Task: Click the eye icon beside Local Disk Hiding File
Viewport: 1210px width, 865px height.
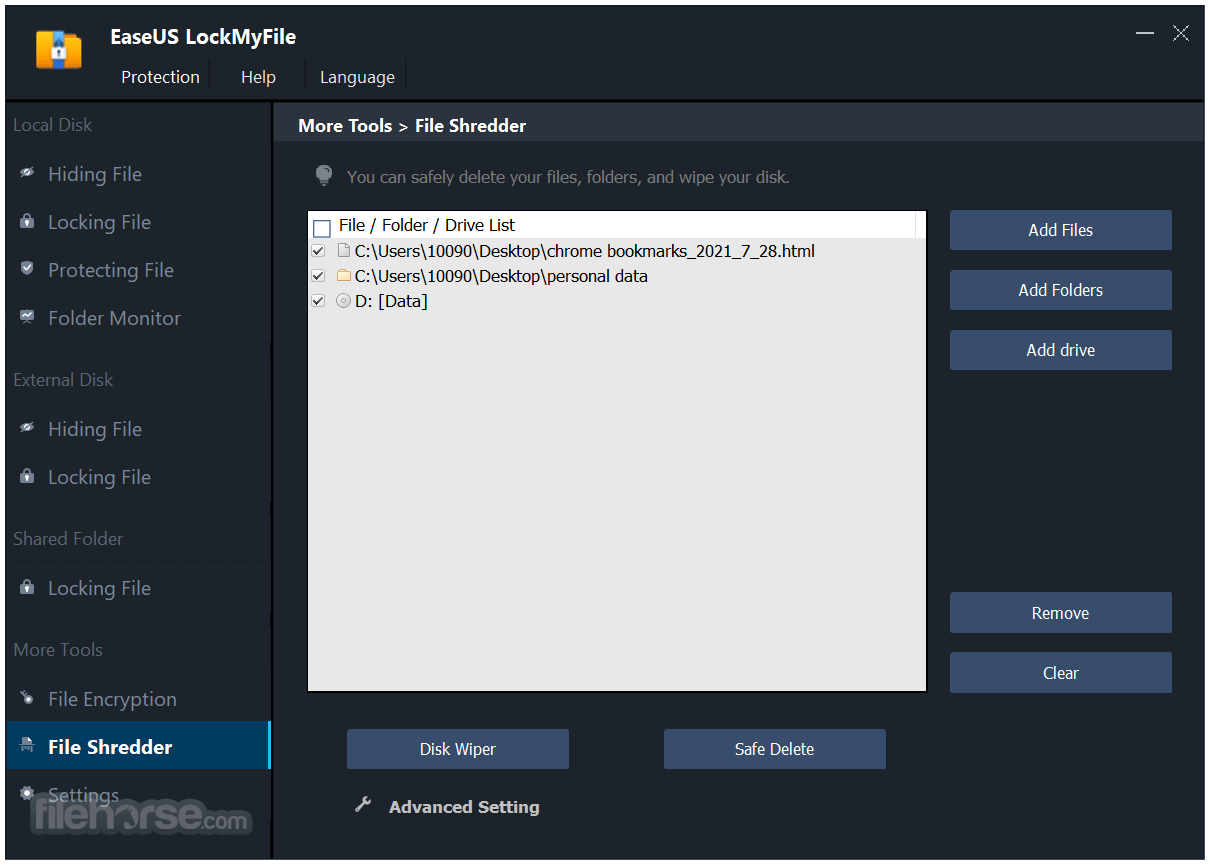Action: point(27,173)
